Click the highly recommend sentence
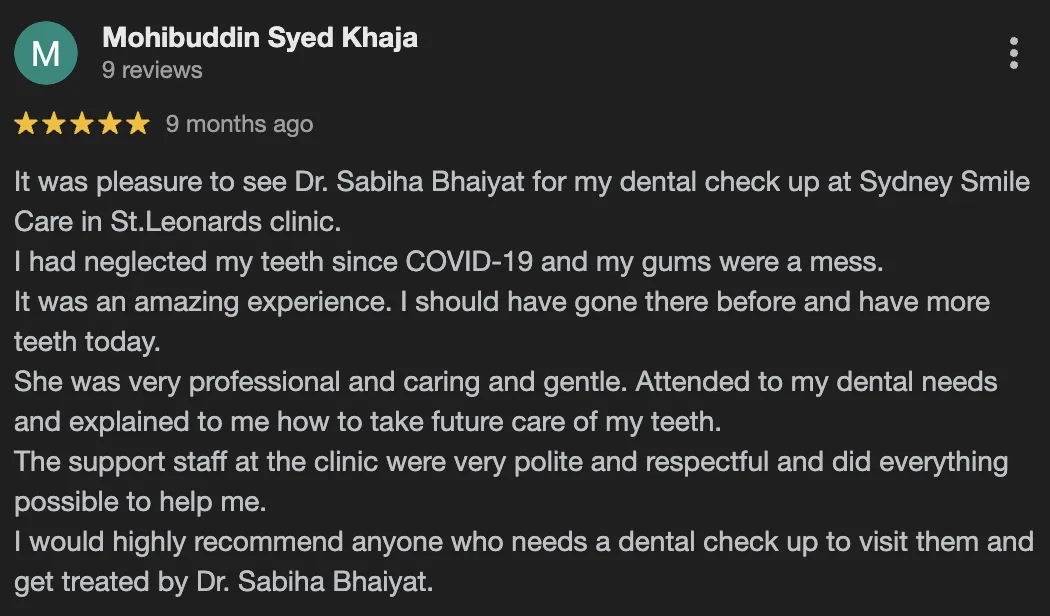 pyautogui.click(x=524, y=542)
